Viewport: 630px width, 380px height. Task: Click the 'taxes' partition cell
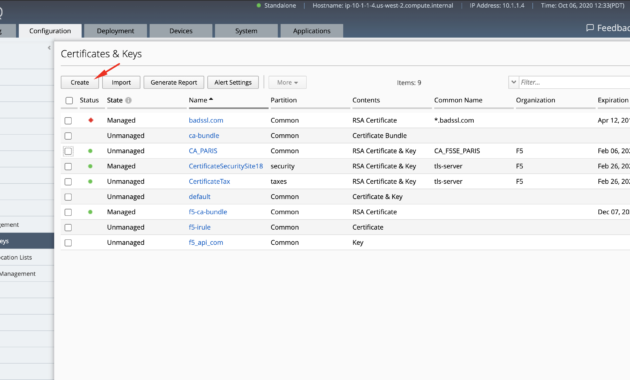coord(279,182)
